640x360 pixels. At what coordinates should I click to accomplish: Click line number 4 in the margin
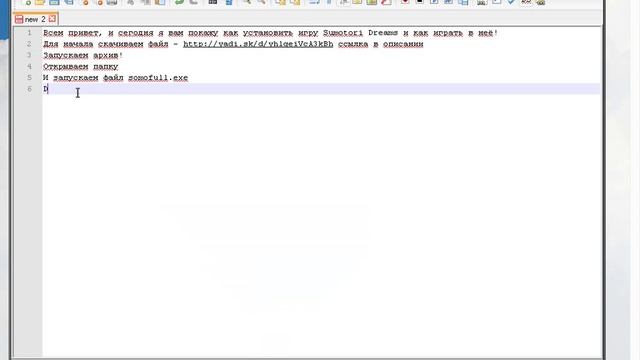tap(29, 66)
